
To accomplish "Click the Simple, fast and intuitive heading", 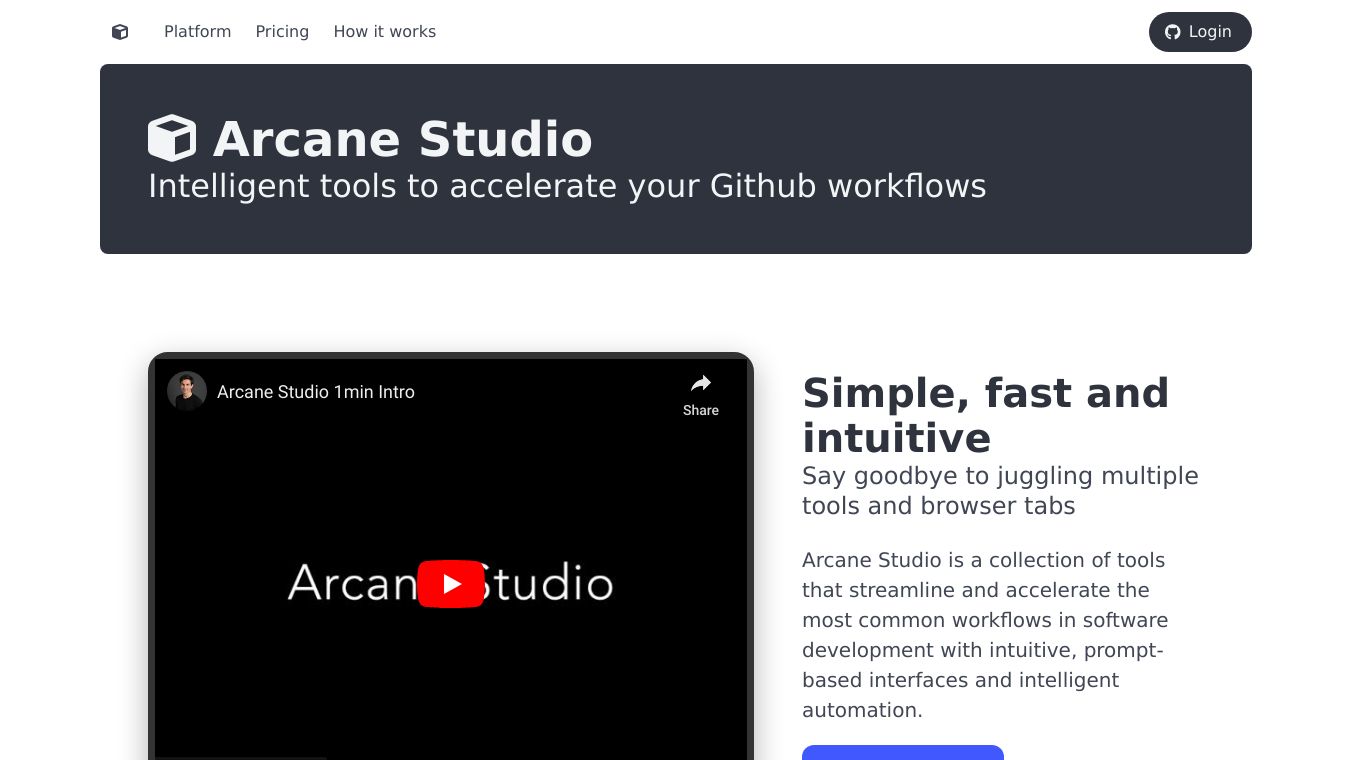I will point(985,415).
